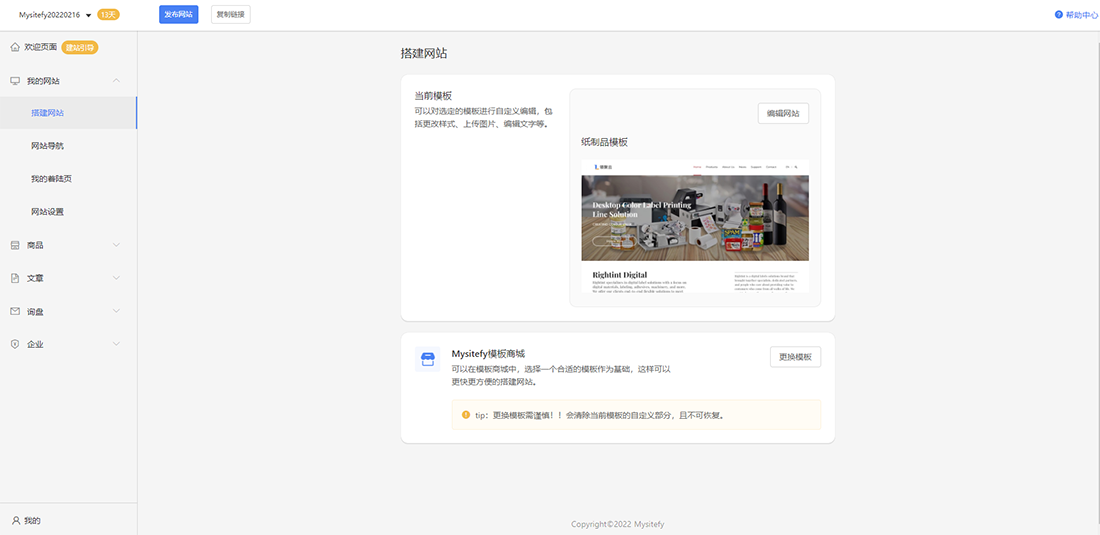This screenshot has height=535, width=1100.
Task: Click the home icon beside 欢迎页面
Action: coord(15,47)
